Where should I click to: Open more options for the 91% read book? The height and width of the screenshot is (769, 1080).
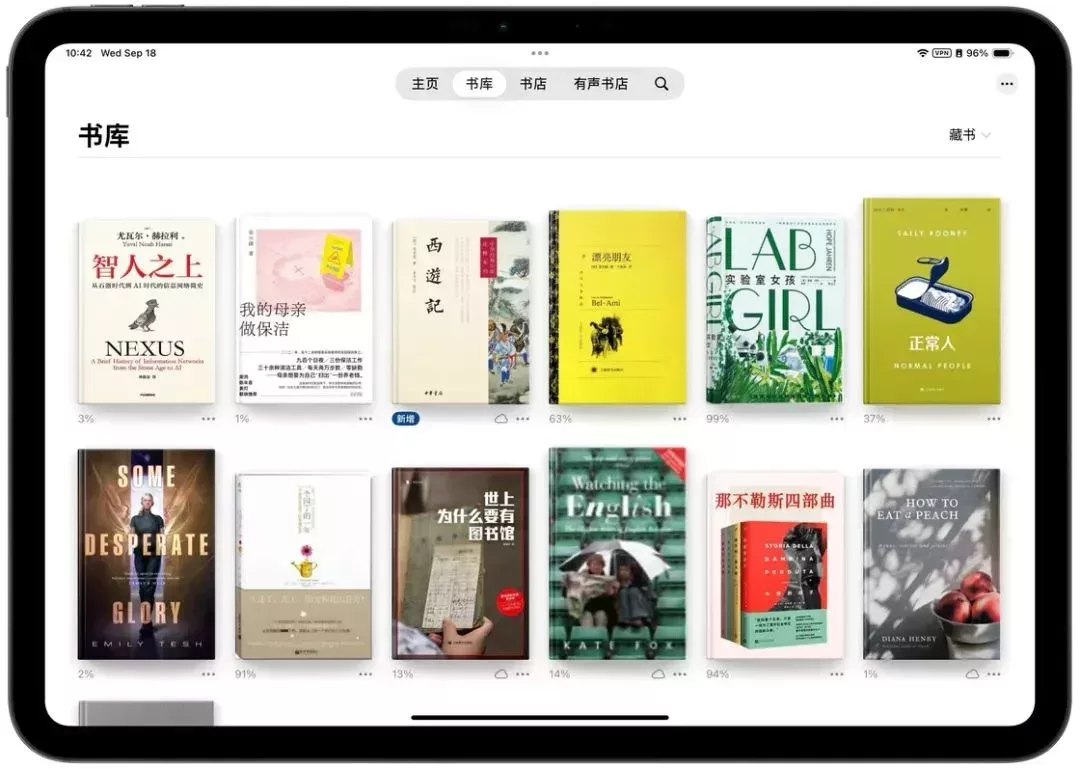coord(365,675)
